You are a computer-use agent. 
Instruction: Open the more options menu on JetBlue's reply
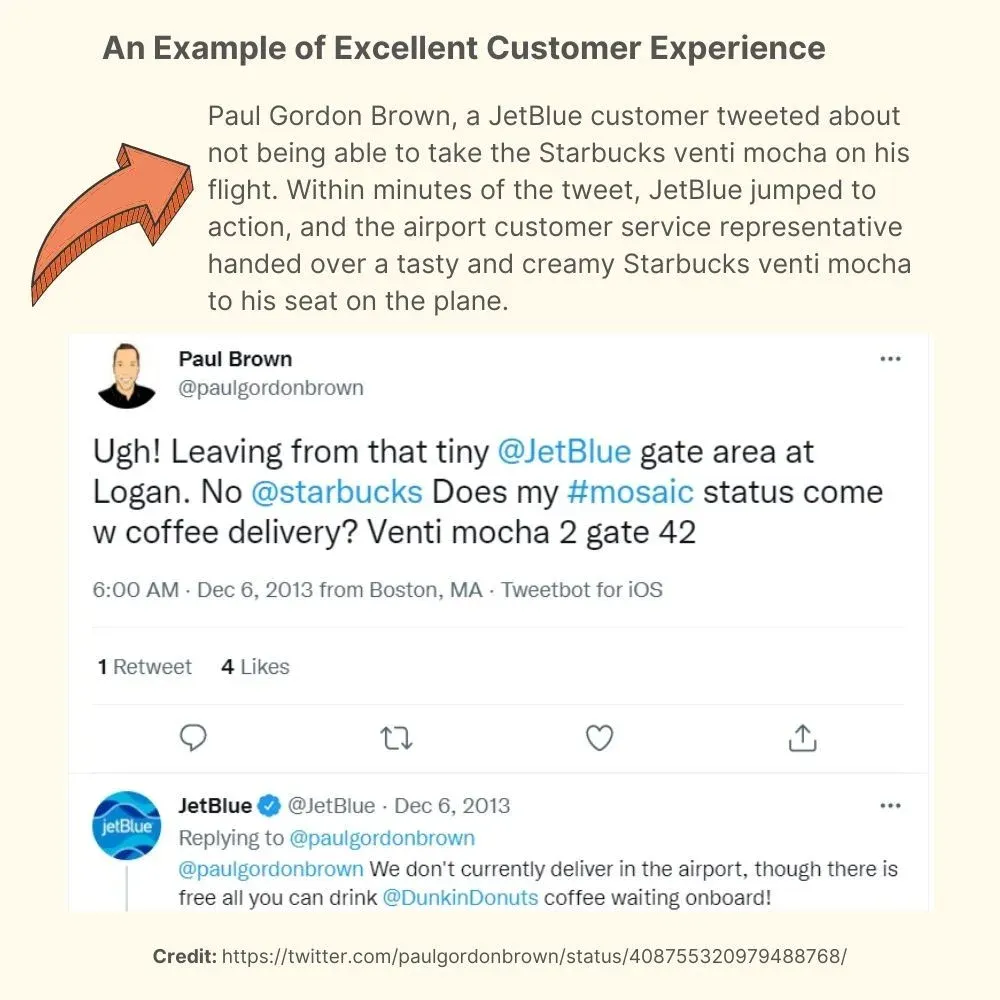click(890, 805)
